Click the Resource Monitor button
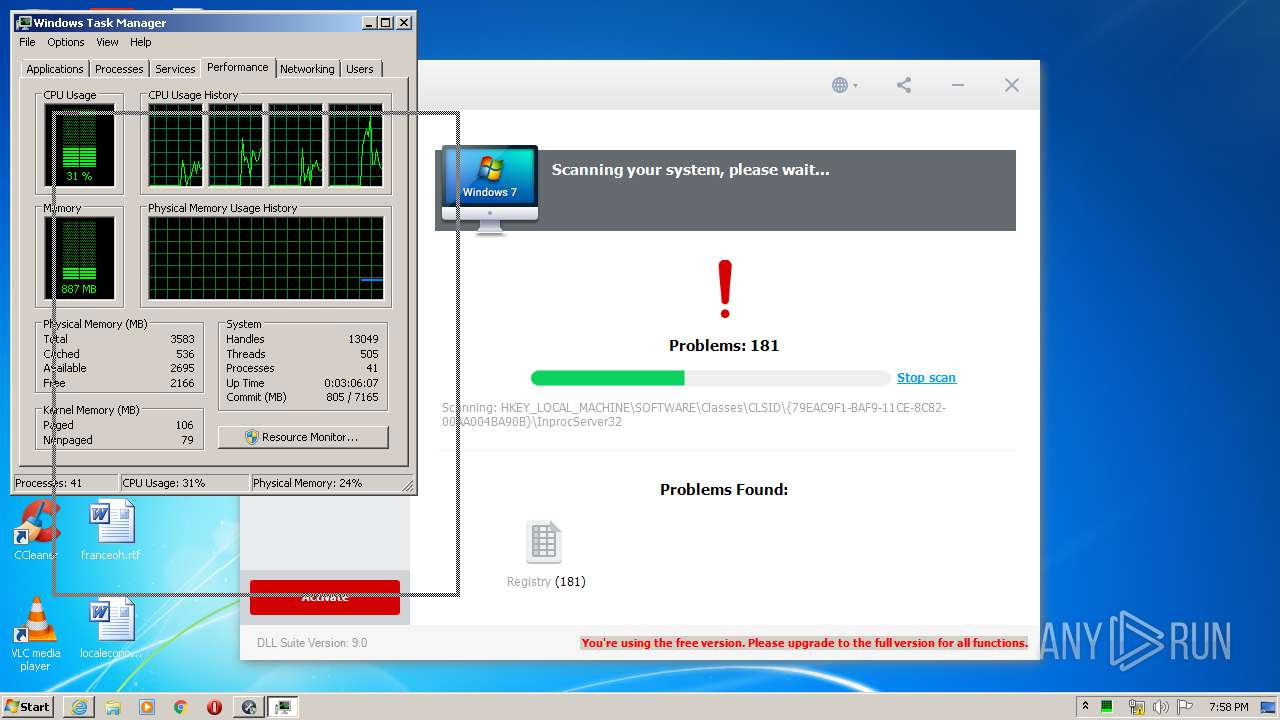The image size is (1280, 720). [x=303, y=437]
